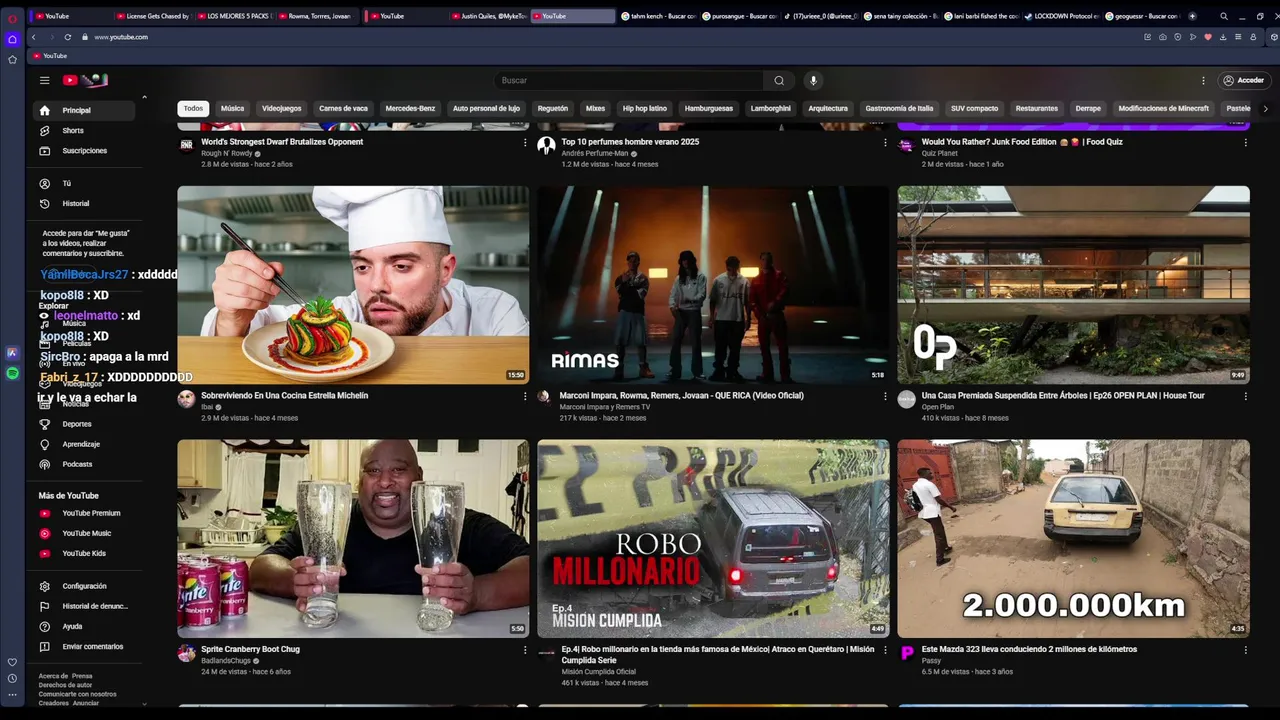
Task: Show more filter chips with right arrow
Action: 1265,108
